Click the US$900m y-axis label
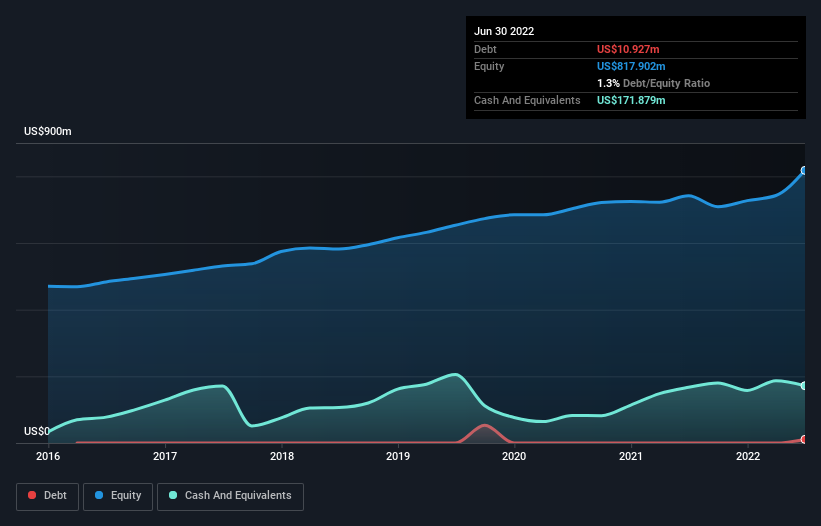This screenshot has width=821, height=526. (48, 131)
